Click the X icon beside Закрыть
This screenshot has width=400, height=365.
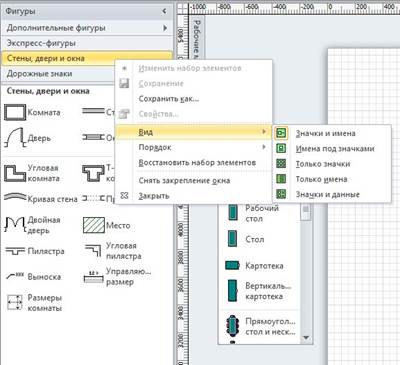(x=124, y=195)
